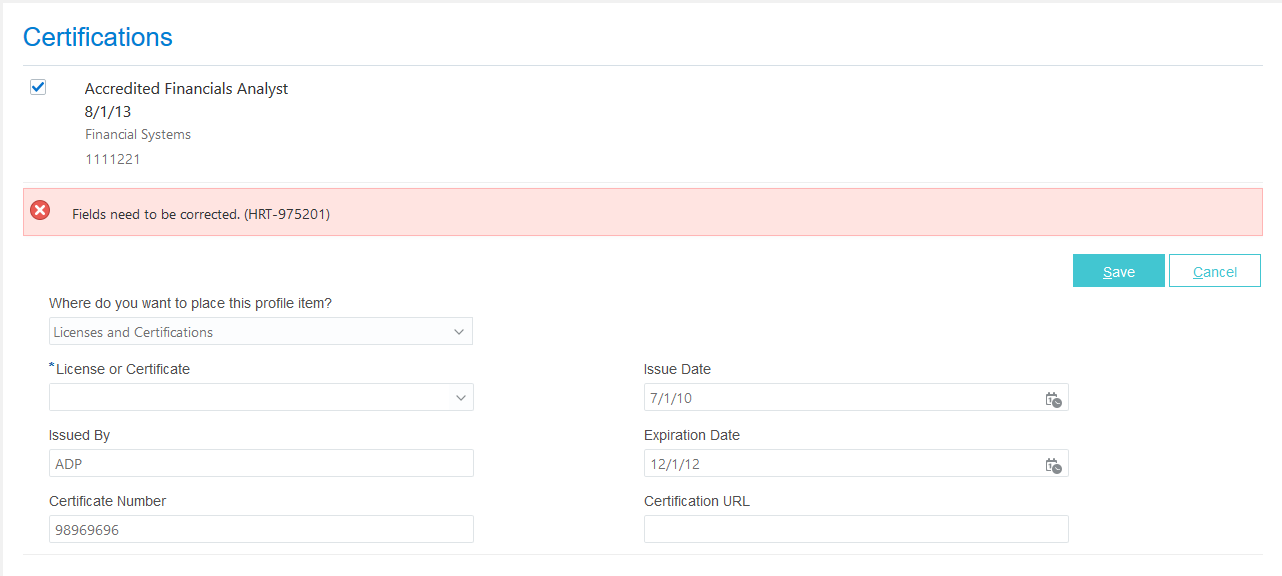Viewport: 1282px width, 576px height.
Task: Open the Issue Date calendar picker
Action: [x=1053, y=399]
